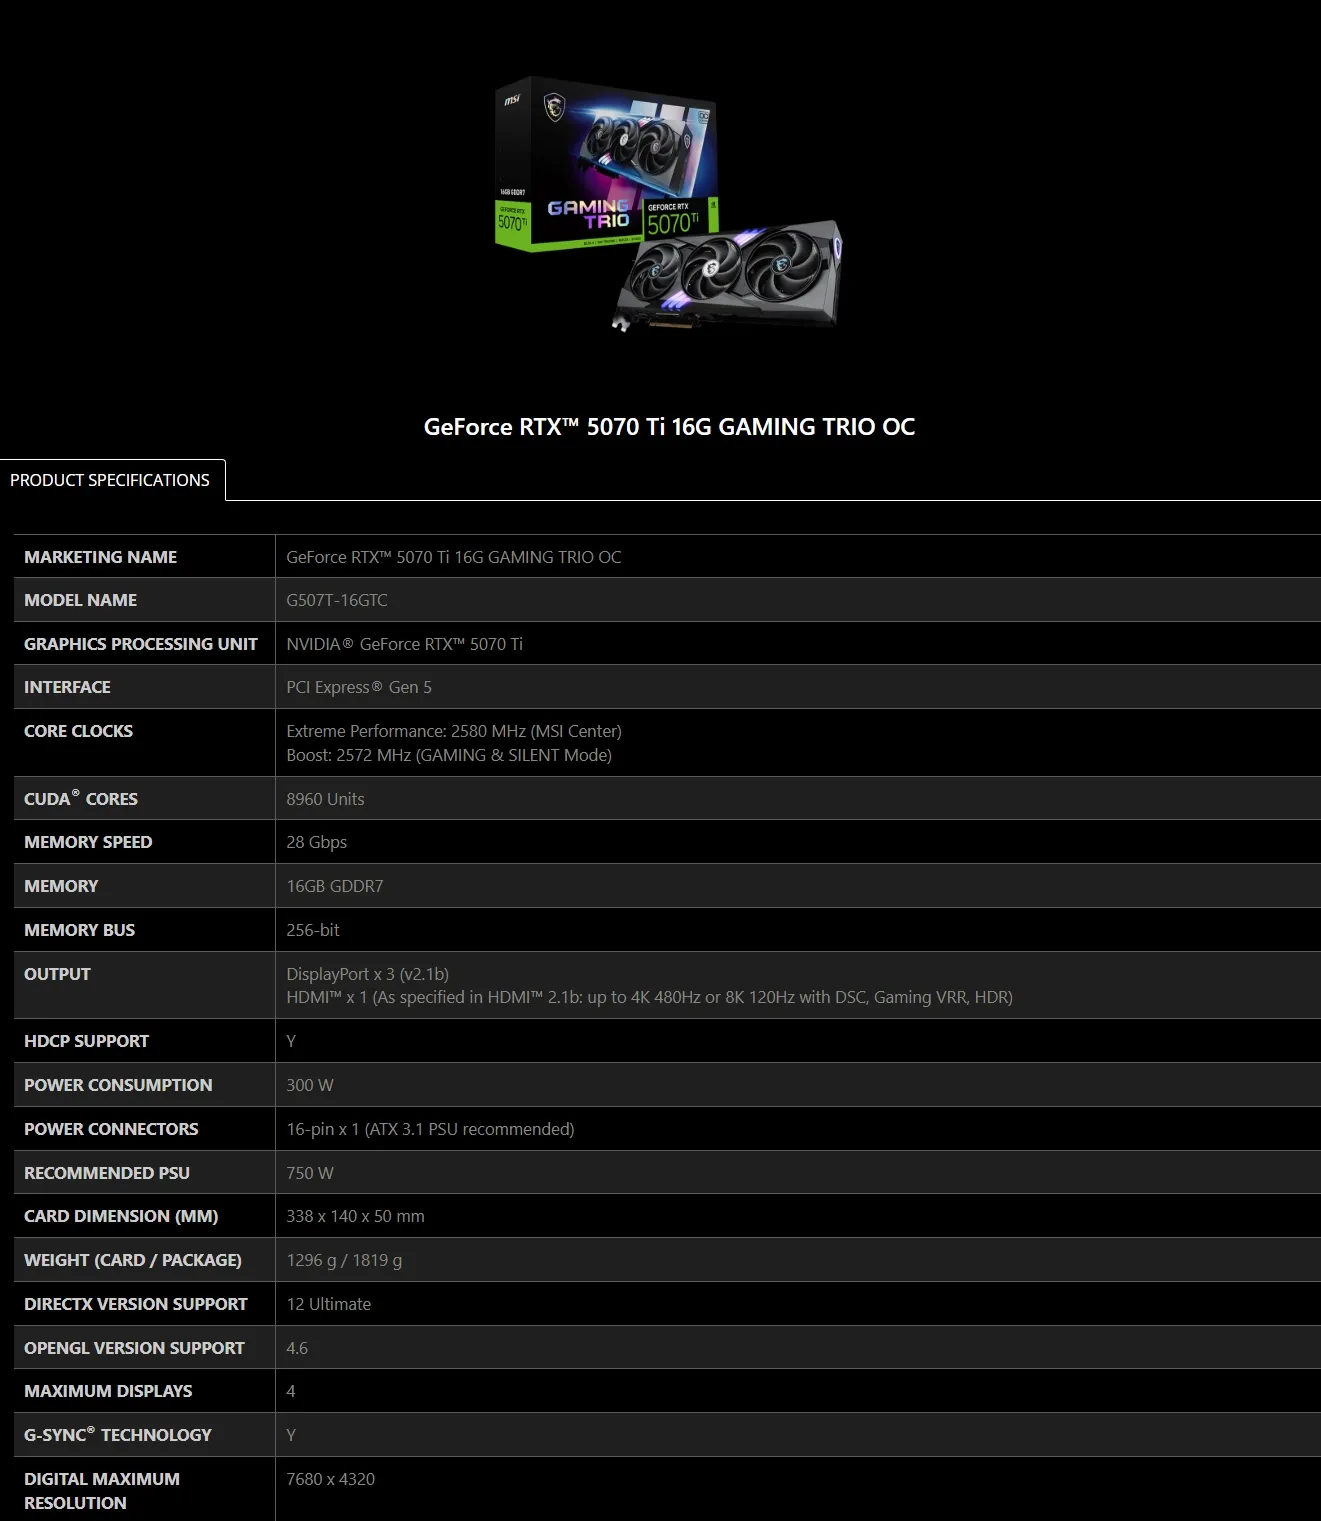The width and height of the screenshot is (1321, 1521).
Task: Select the 8960 Units CUDA cores value
Action: click(x=325, y=799)
